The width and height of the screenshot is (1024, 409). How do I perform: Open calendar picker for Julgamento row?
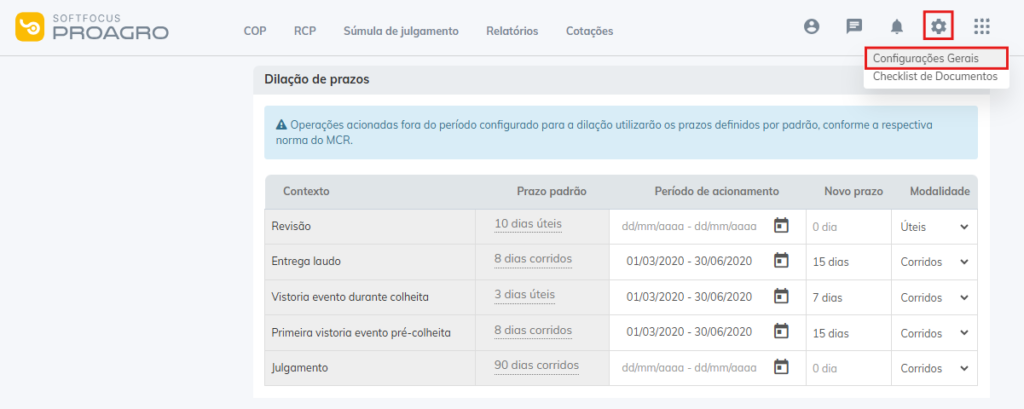782,367
